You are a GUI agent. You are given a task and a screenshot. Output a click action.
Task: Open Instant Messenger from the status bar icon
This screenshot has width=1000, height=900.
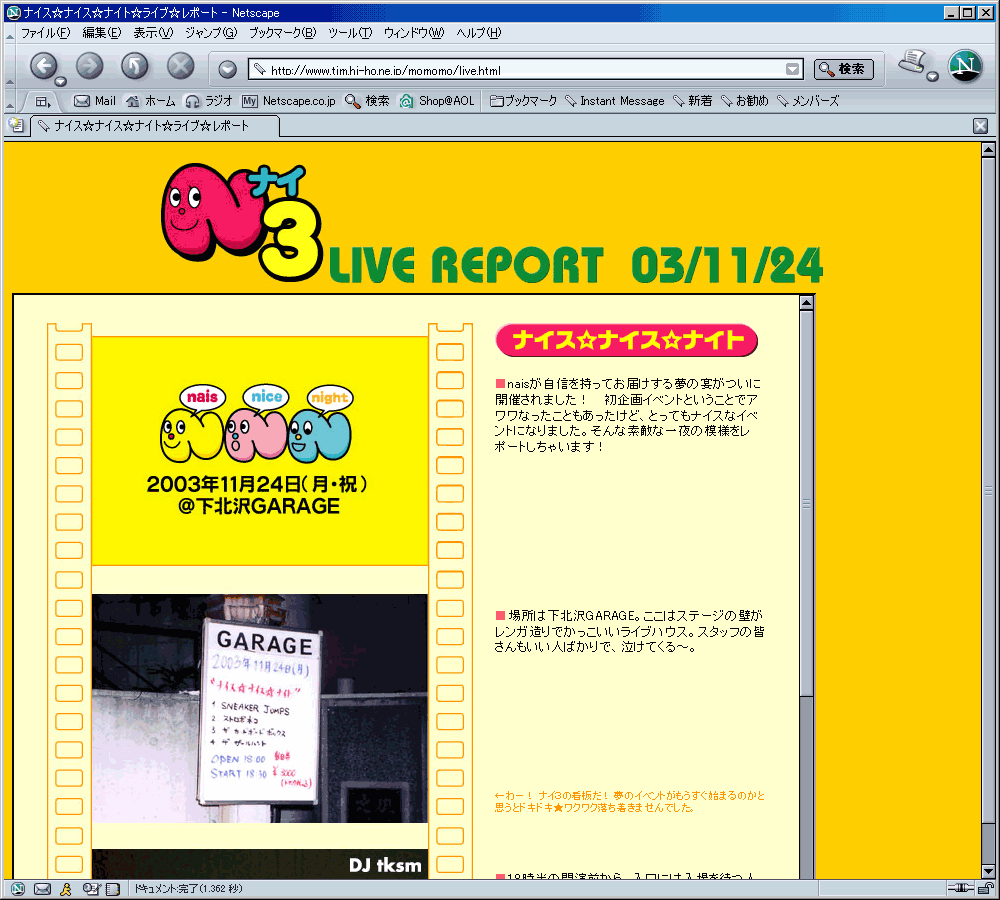tap(66, 889)
